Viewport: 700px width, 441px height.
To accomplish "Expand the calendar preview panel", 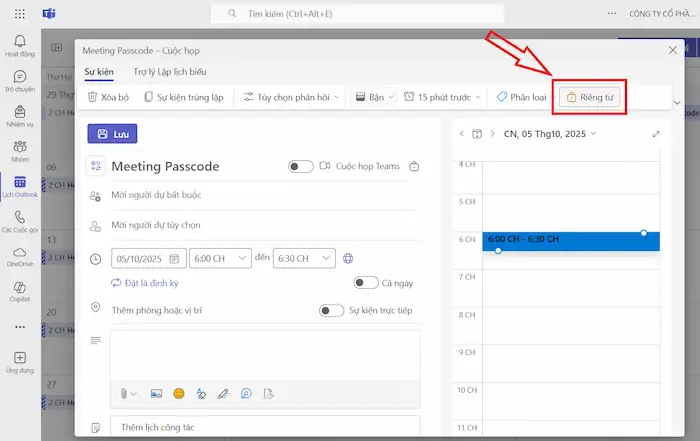I will click(x=656, y=134).
